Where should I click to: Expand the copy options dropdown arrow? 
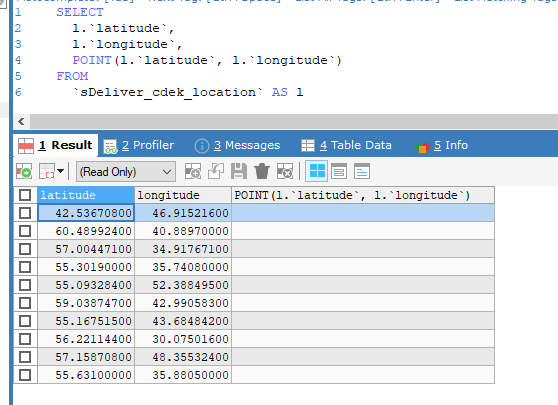(x=60, y=171)
